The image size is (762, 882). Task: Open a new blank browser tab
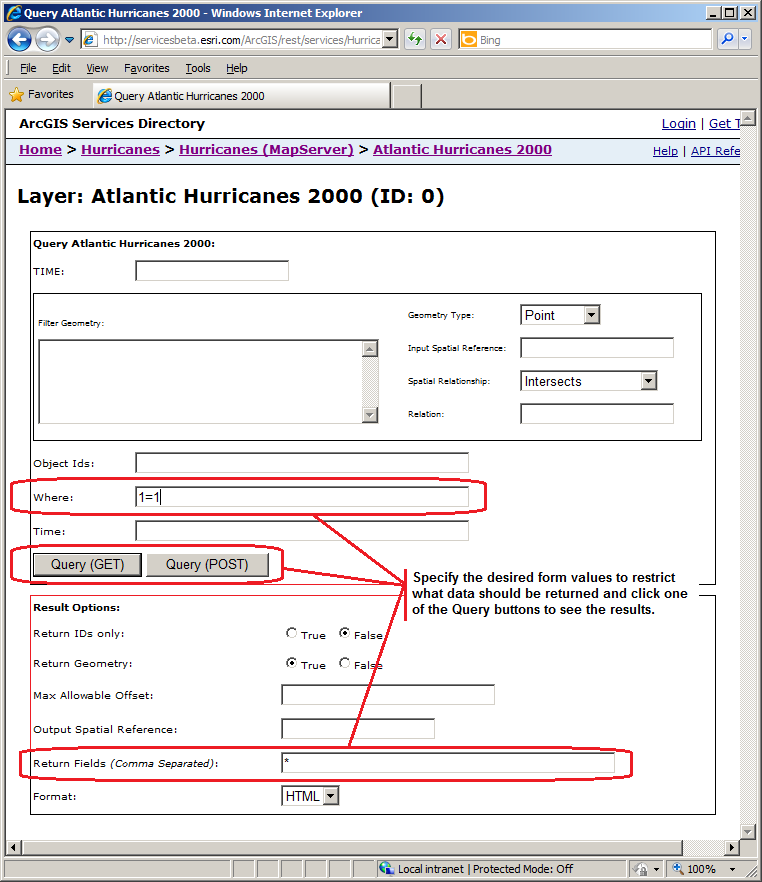[407, 96]
